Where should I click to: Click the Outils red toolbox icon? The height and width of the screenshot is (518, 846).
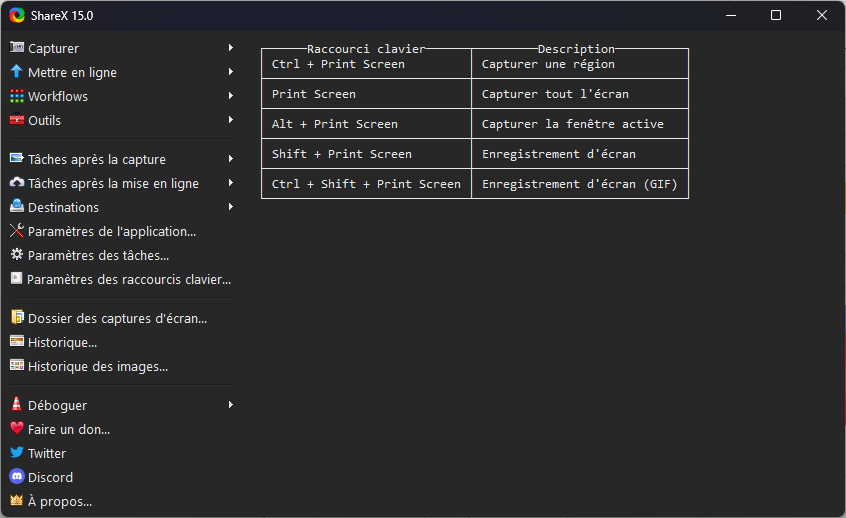pyautogui.click(x=17, y=119)
